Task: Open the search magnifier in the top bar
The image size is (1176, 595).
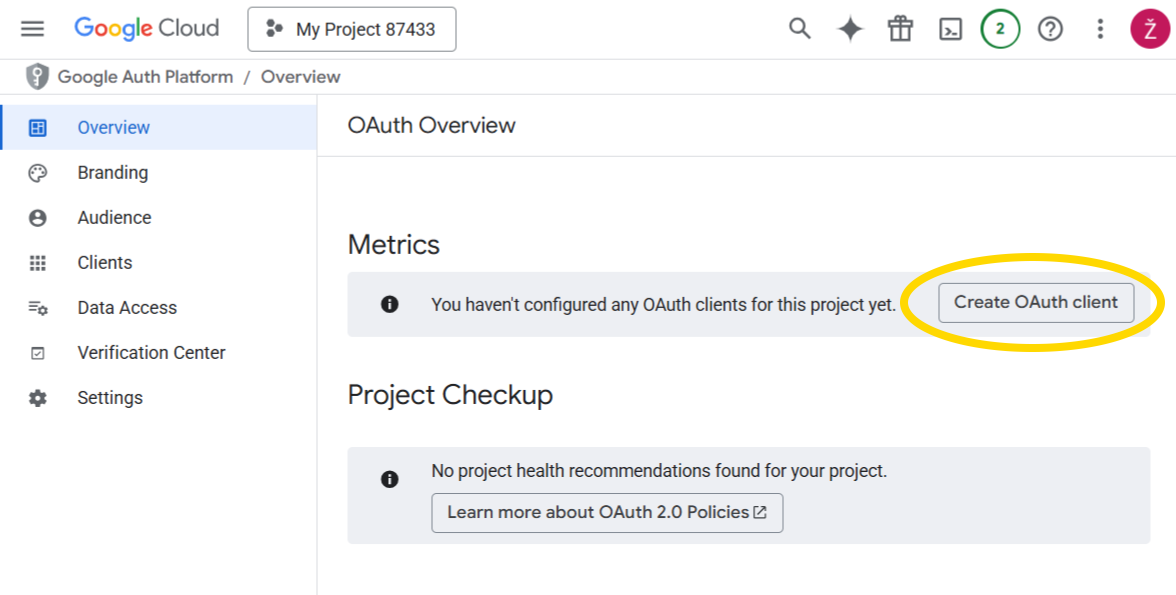Action: [x=799, y=28]
